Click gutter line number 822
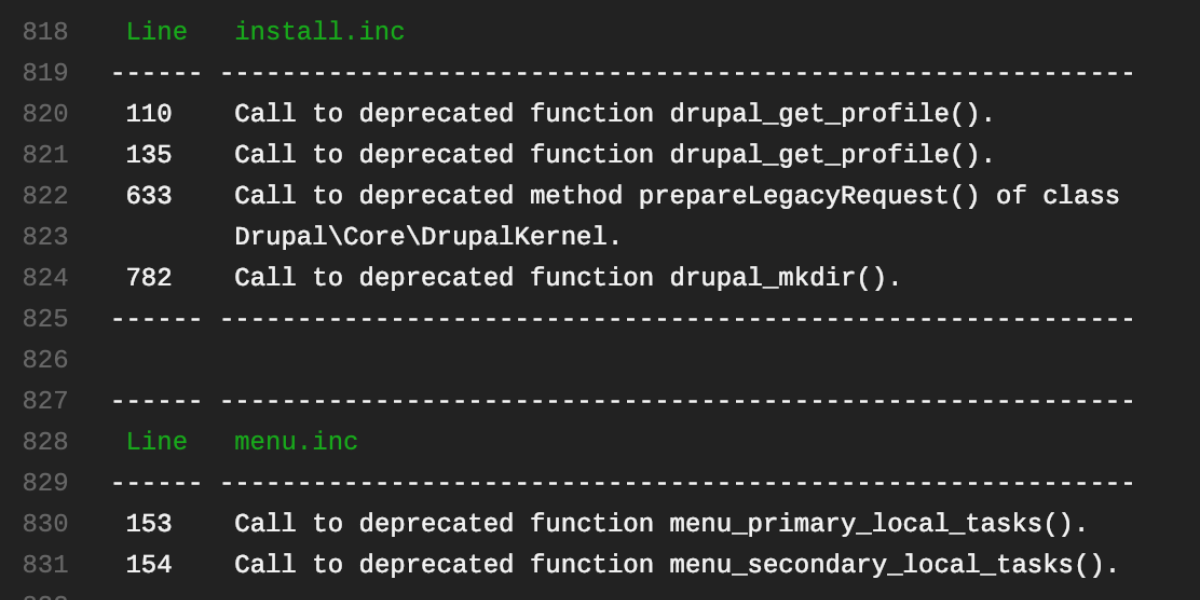The width and height of the screenshot is (1200, 600). pyautogui.click(x=45, y=196)
